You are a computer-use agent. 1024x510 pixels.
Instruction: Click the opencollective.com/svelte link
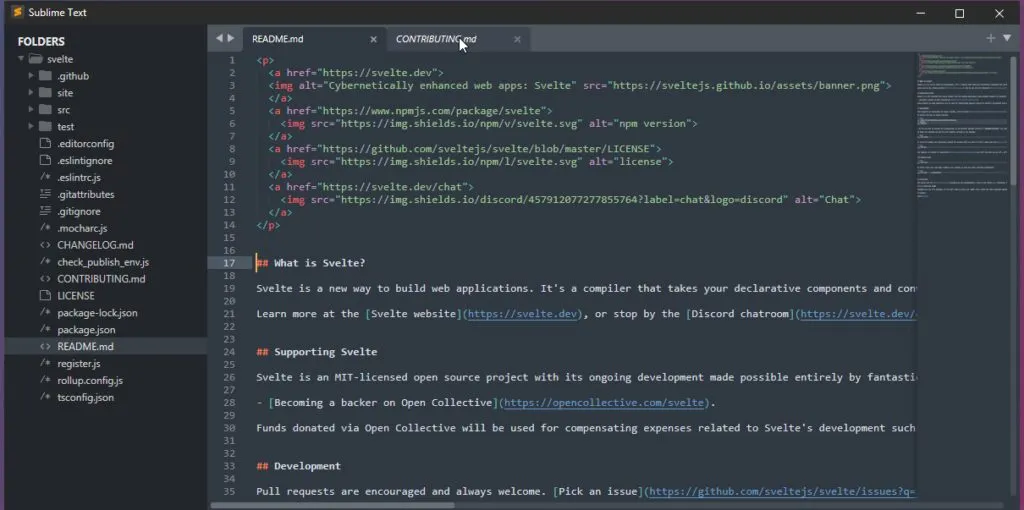point(604,403)
